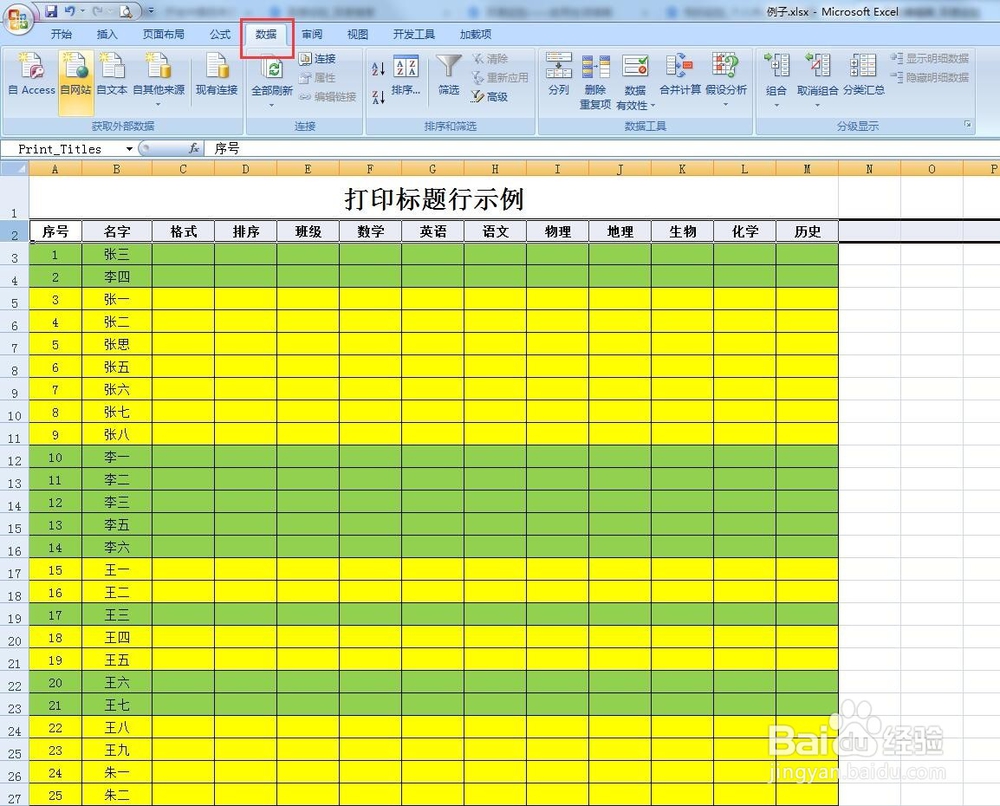The height and width of the screenshot is (806, 1000).
Task: Select header cell 历史
Action: (x=807, y=231)
